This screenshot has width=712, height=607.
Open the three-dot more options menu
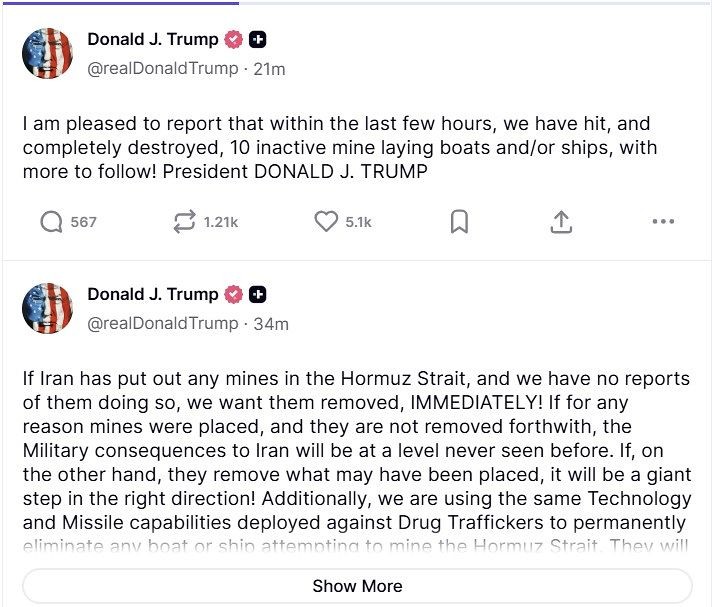pyautogui.click(x=663, y=222)
